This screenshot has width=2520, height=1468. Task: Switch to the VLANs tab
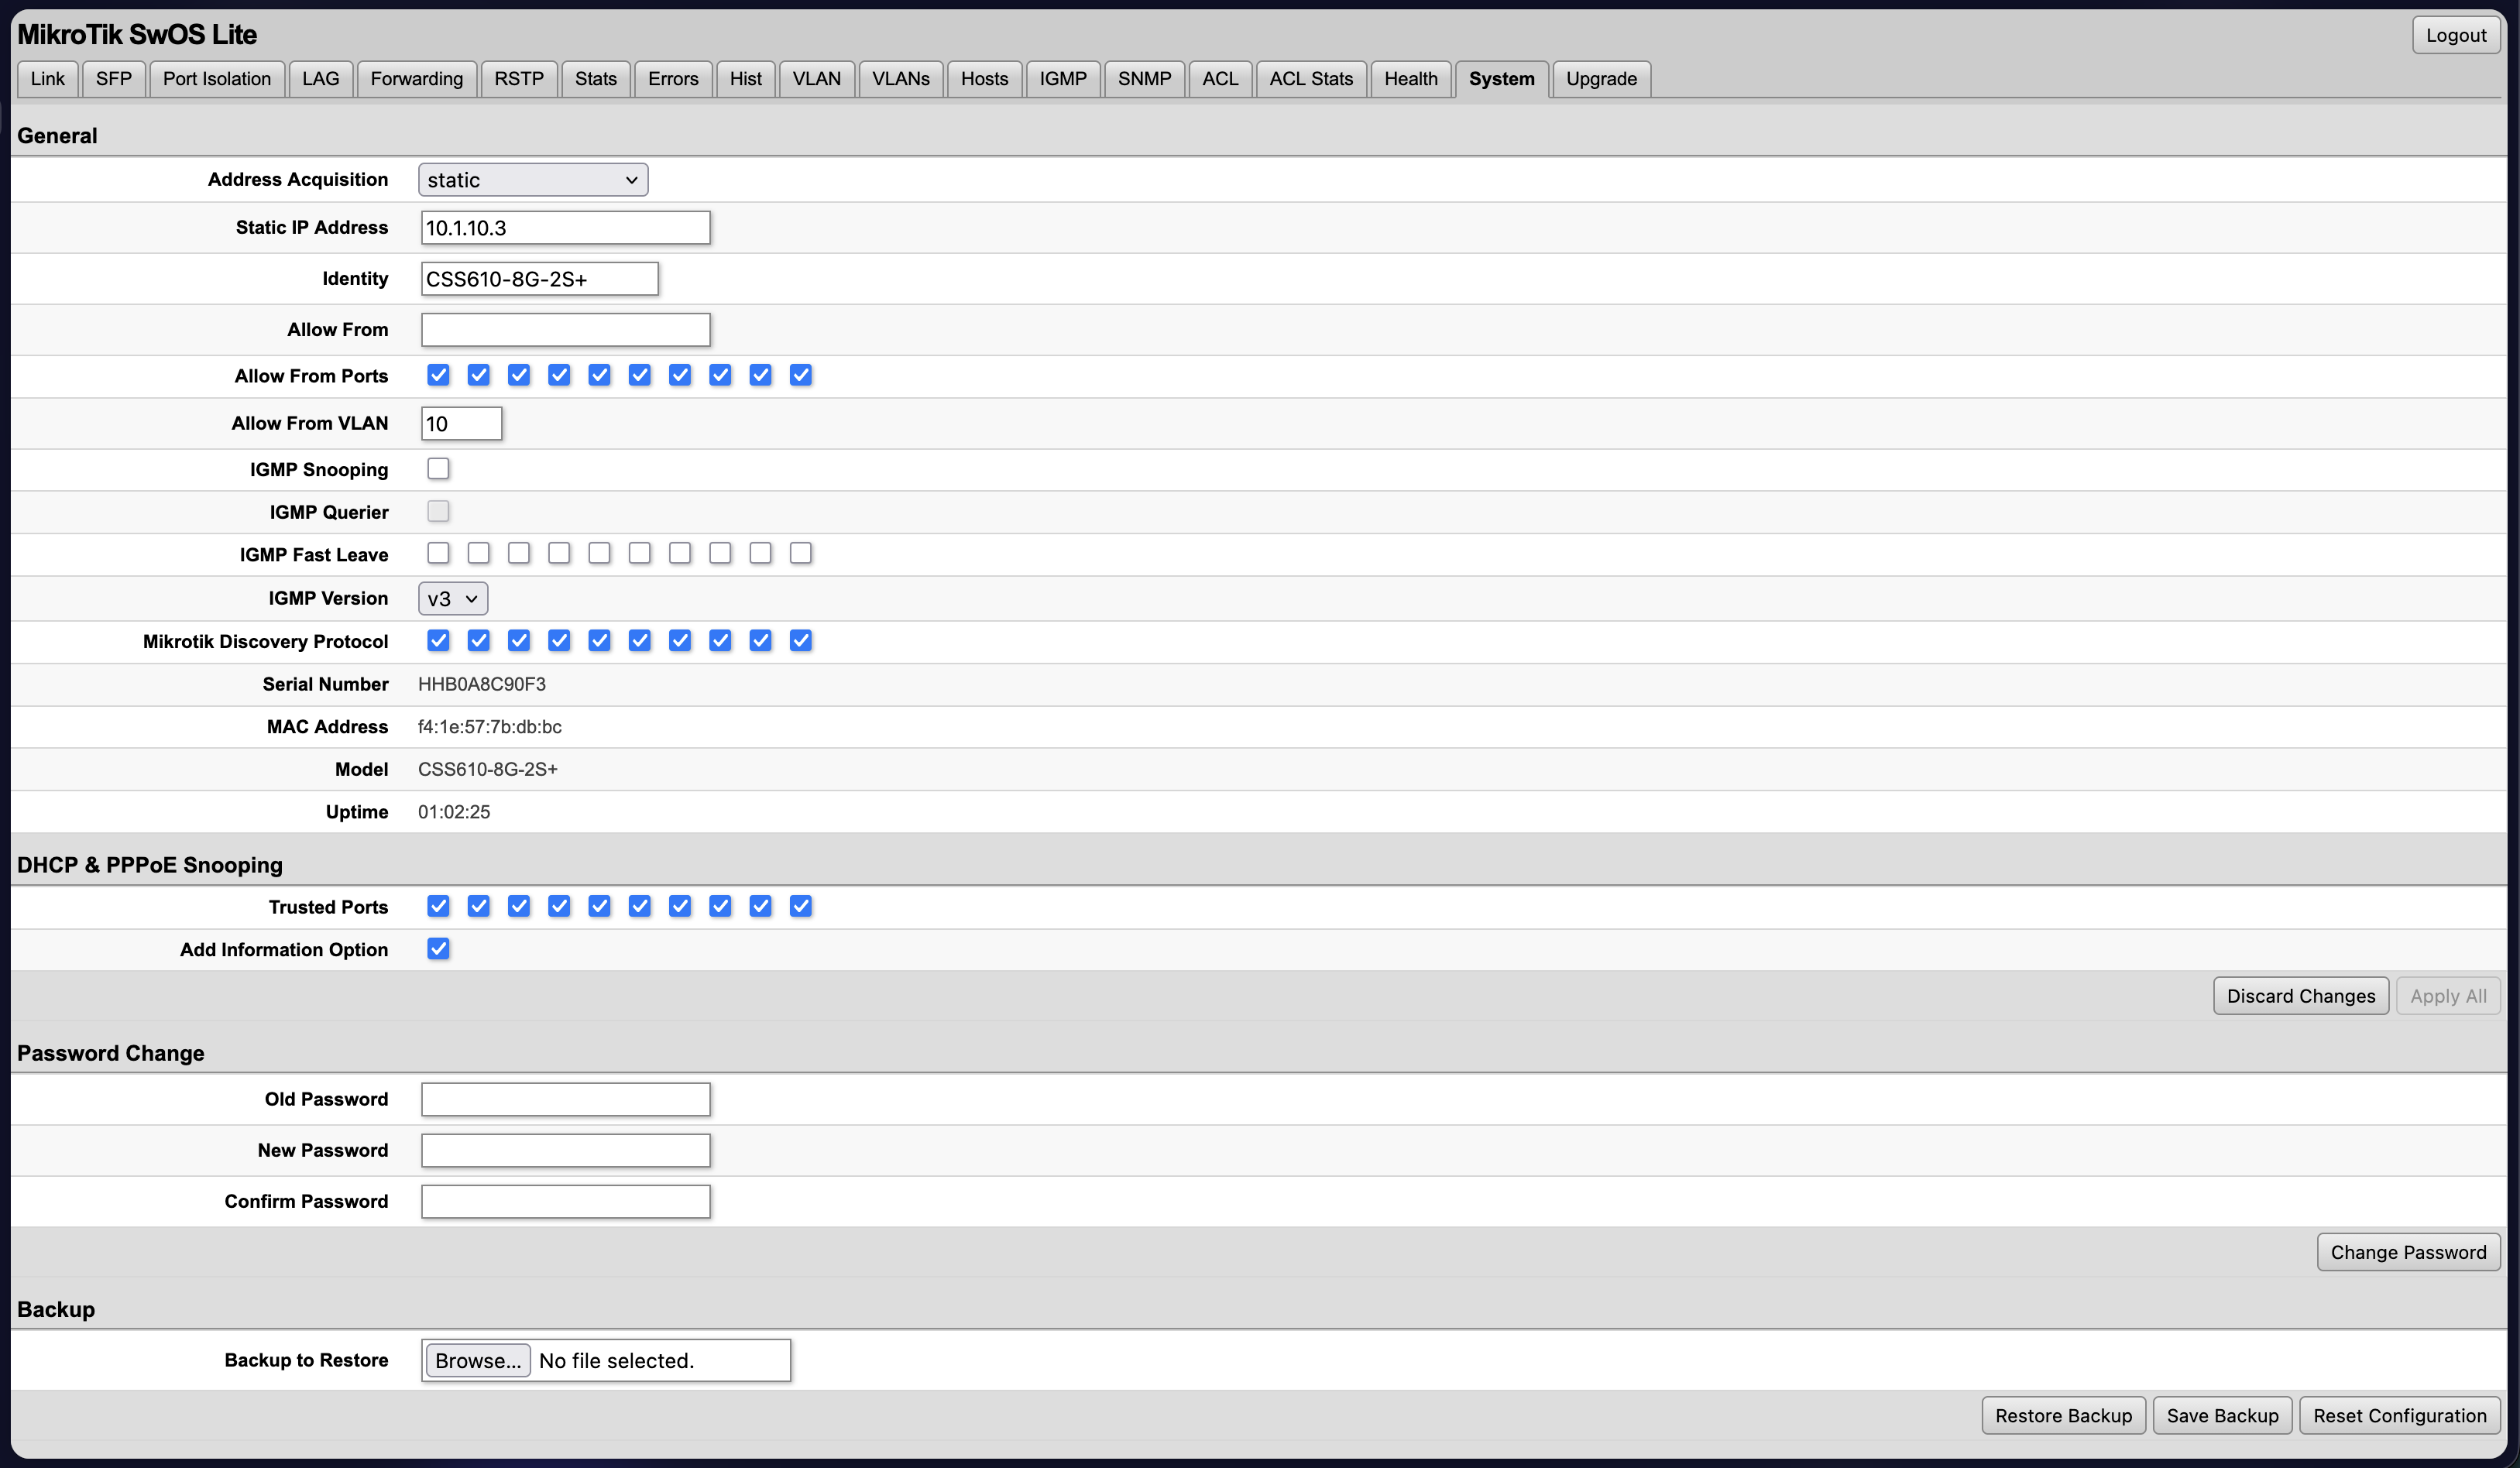900,79
